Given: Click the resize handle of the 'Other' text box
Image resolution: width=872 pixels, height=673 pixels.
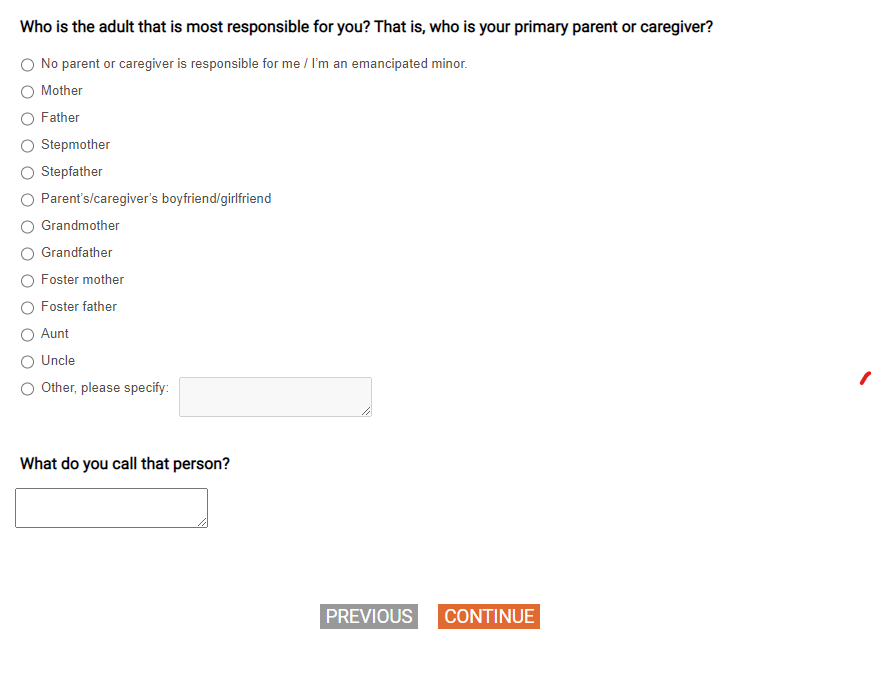Looking at the screenshot, I should [x=366, y=411].
